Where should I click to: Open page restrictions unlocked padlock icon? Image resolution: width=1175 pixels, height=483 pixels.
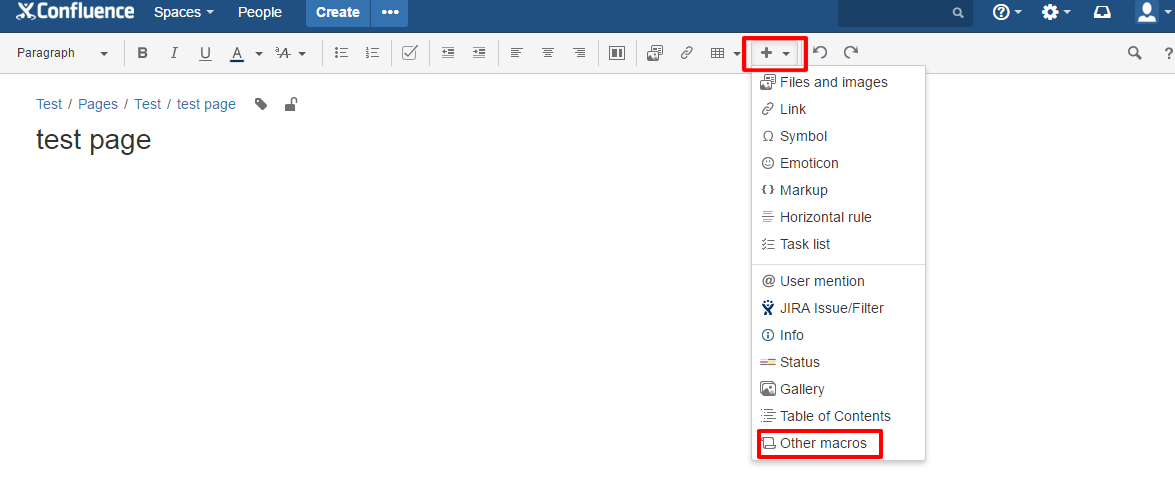point(291,104)
